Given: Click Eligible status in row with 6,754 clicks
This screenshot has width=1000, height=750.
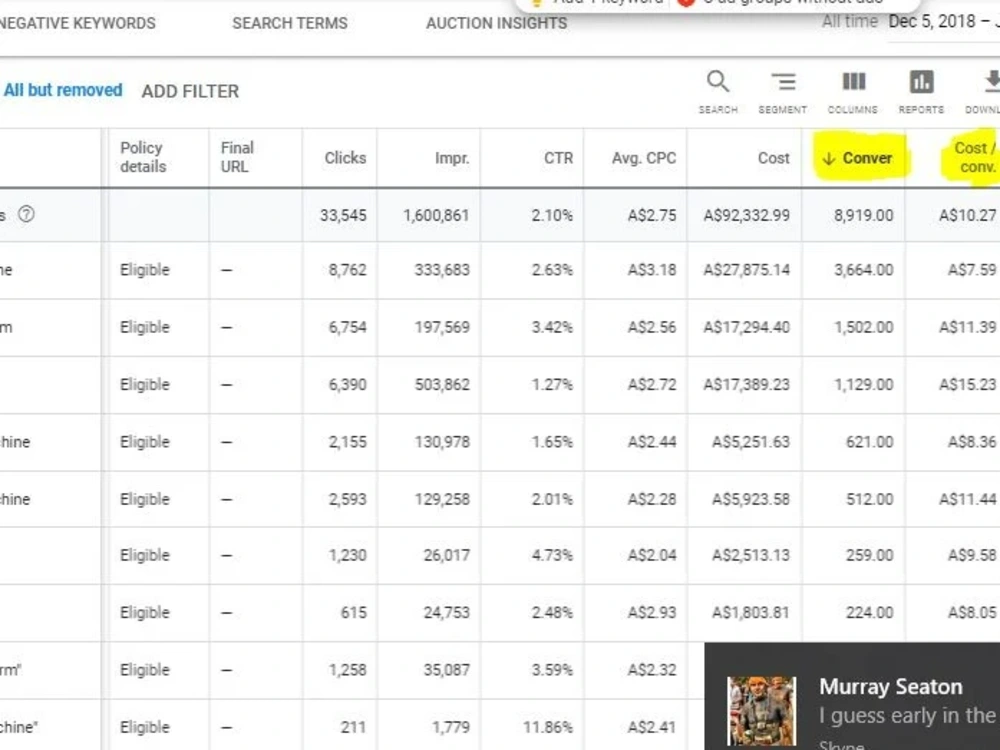Looking at the screenshot, I should [x=145, y=327].
